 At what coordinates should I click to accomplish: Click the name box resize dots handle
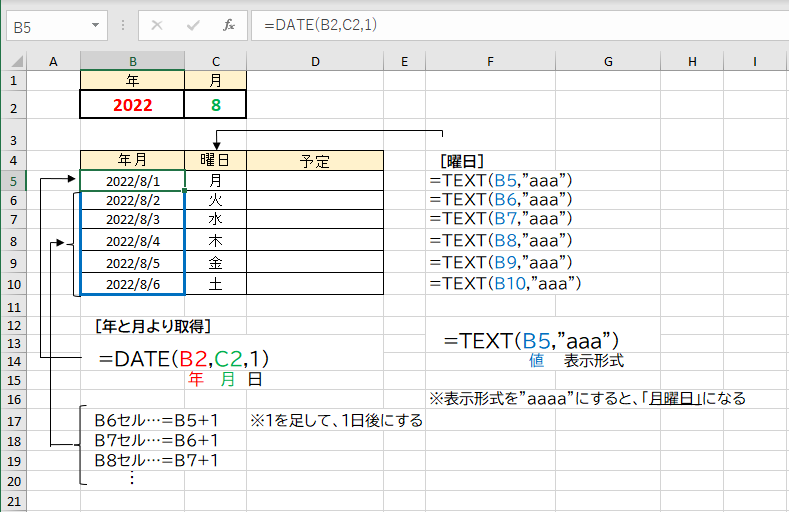coord(121,24)
